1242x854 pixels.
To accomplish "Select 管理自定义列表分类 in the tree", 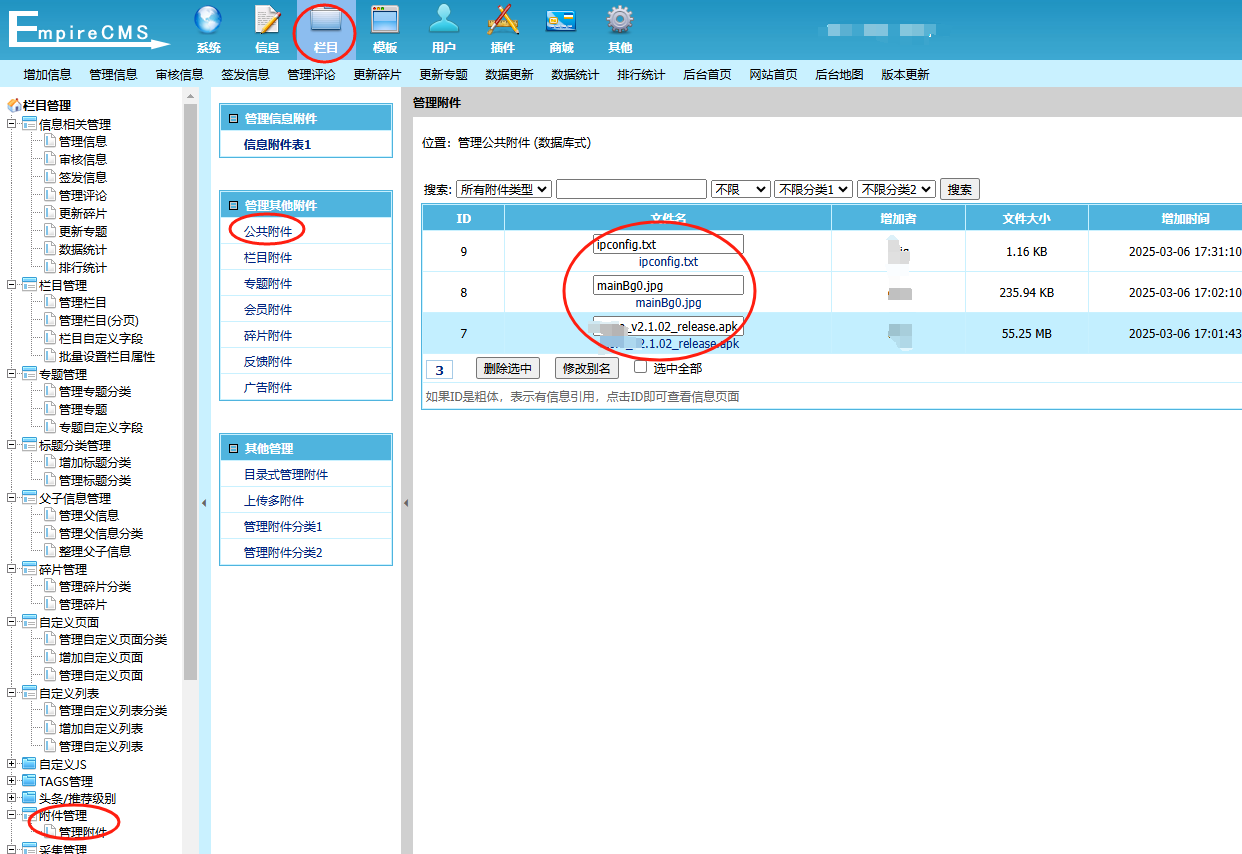I will pyautogui.click(x=112, y=710).
